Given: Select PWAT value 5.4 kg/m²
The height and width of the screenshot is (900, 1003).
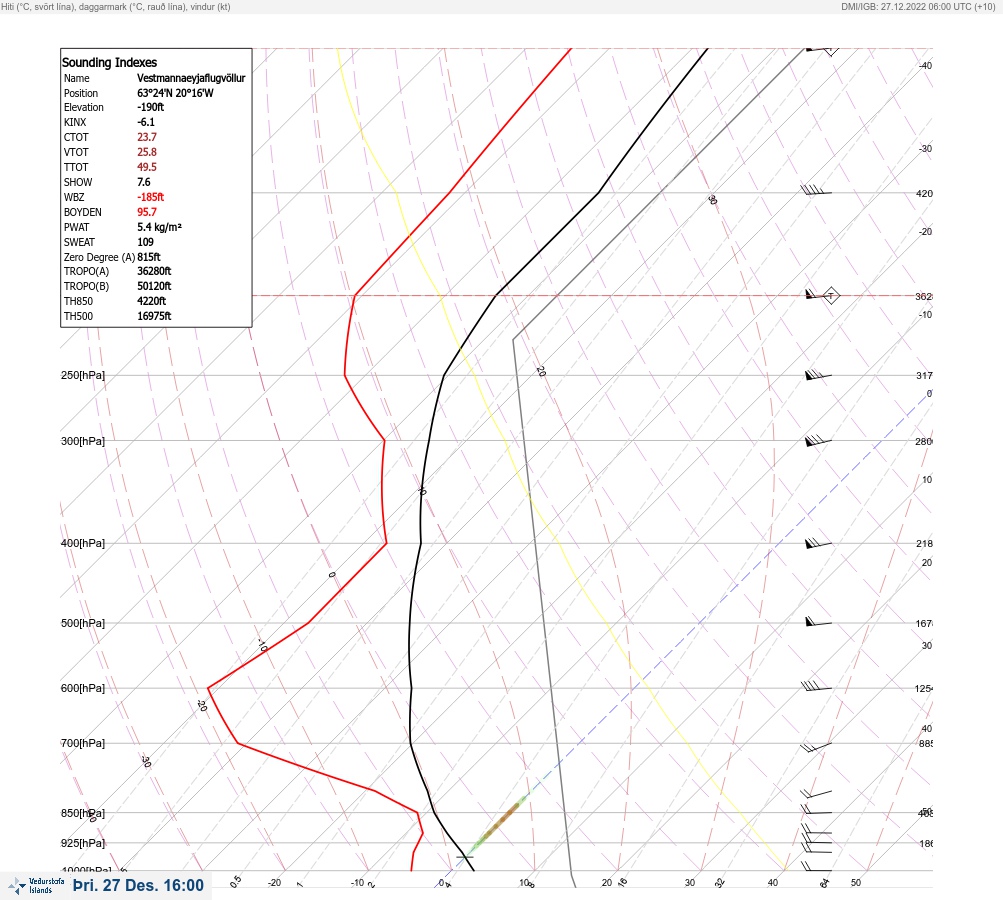Looking at the screenshot, I should click(x=159, y=227).
